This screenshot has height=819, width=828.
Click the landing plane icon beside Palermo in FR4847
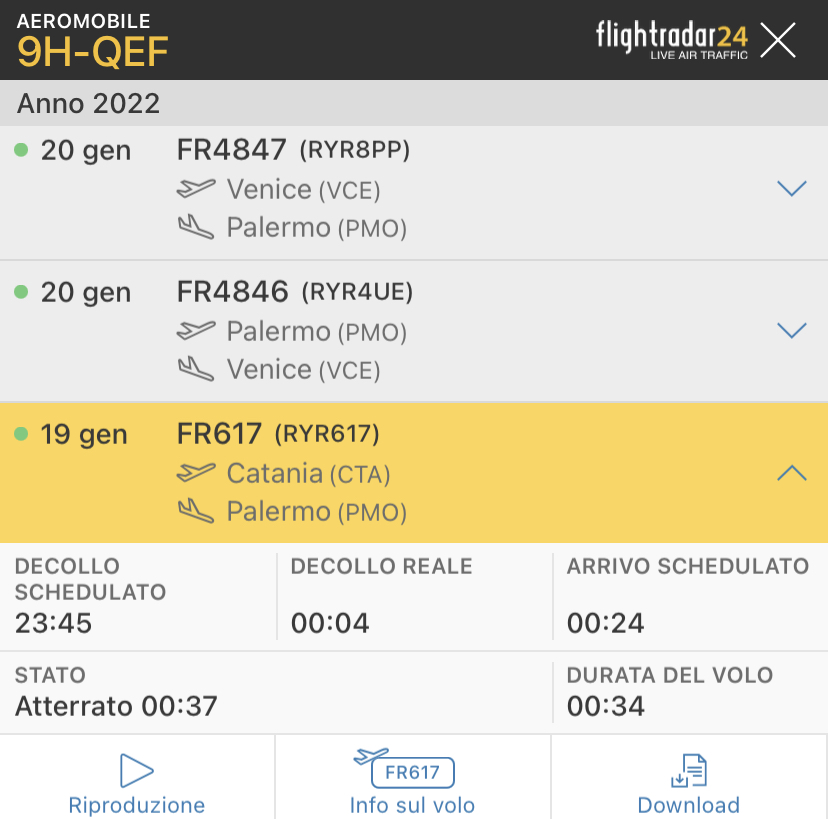click(196, 227)
